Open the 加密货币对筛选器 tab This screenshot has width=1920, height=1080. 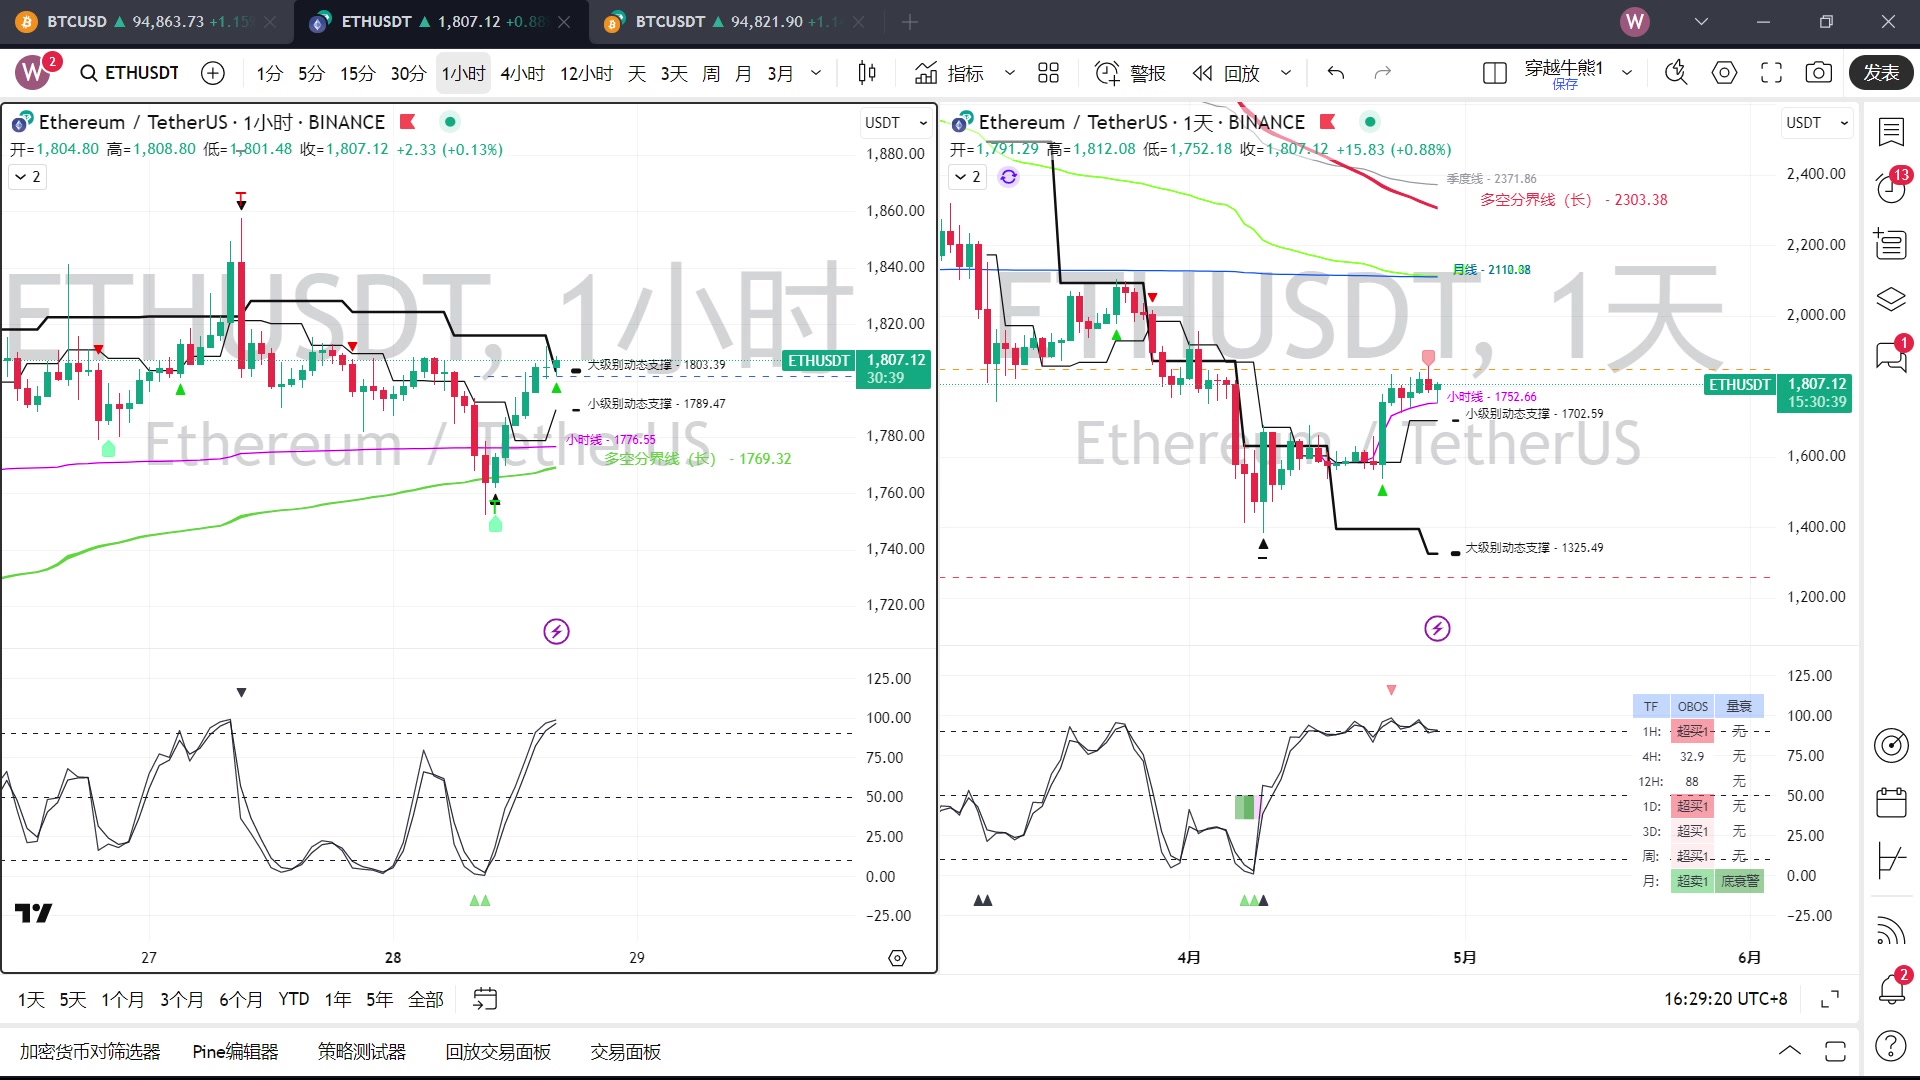click(90, 1052)
